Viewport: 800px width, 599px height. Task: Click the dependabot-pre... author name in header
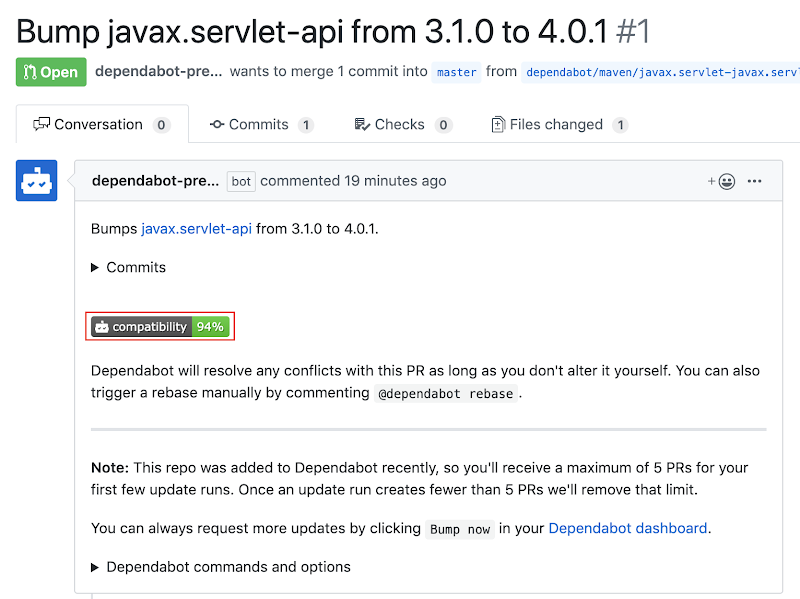159,71
